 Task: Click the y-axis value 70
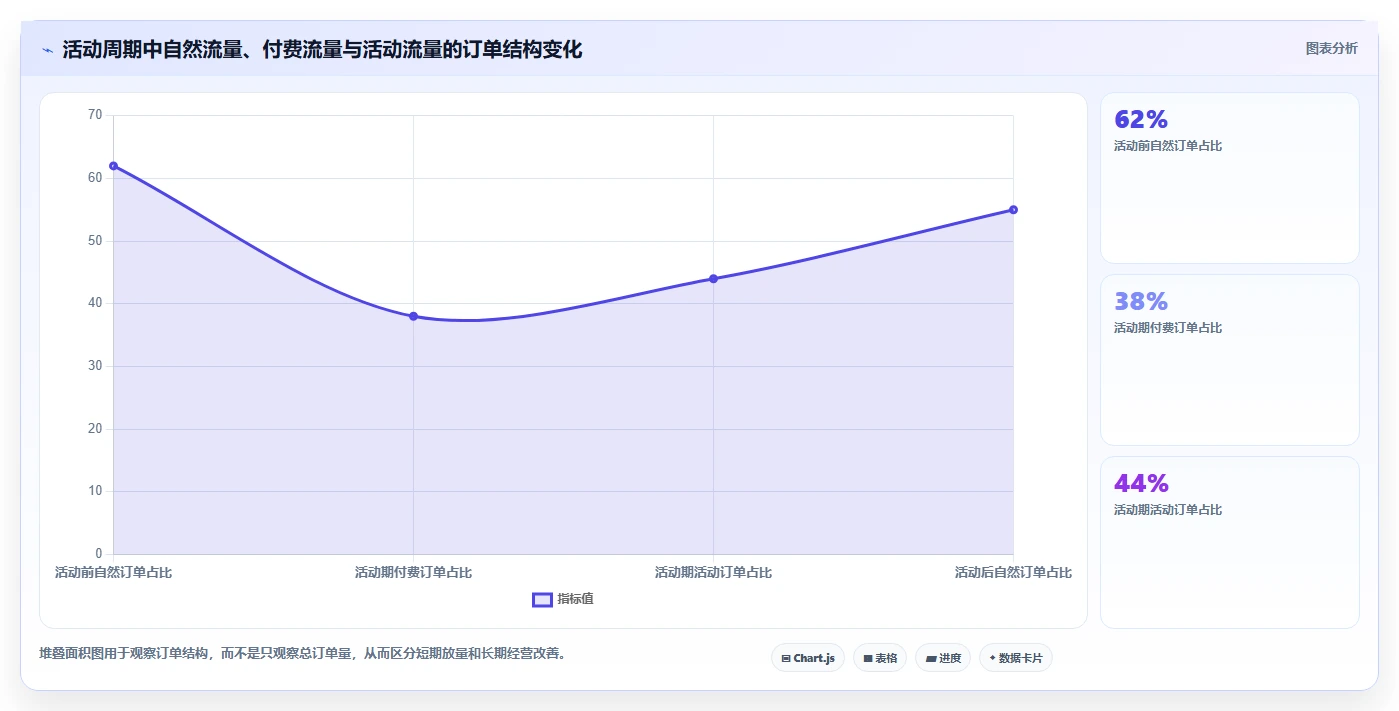tap(95, 115)
